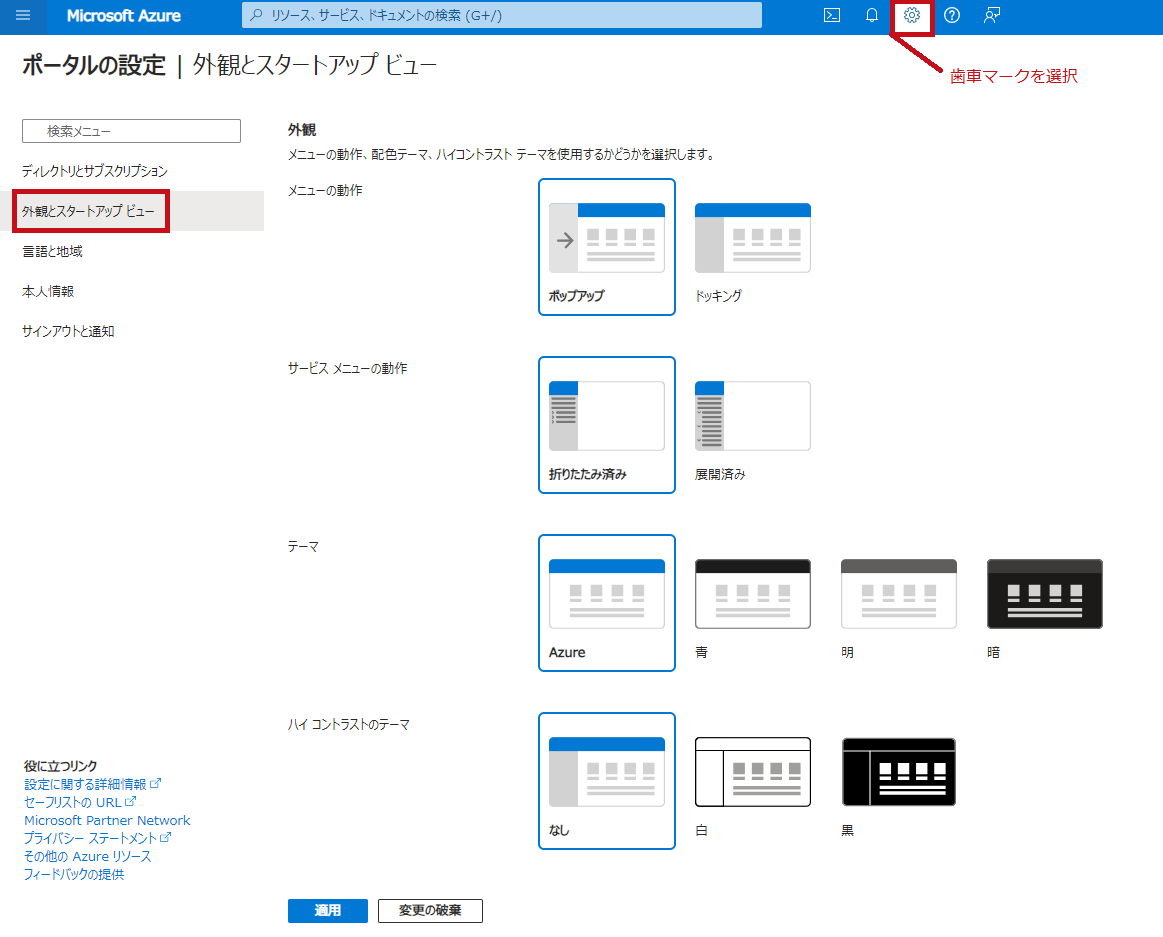
Task: Open プライバシー ステートメント link
Action: click(90, 838)
